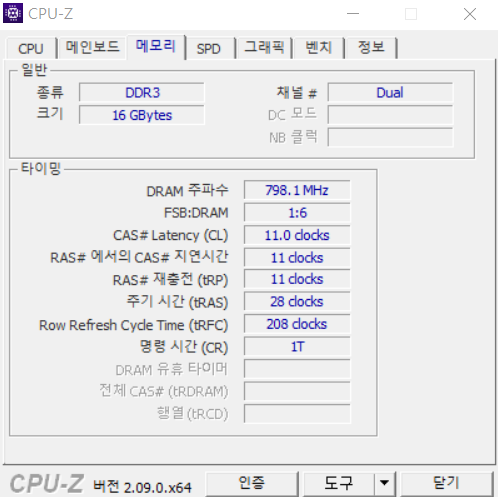Click the 28 clocks tRAS value
This screenshot has width=498, height=497.
297,302
